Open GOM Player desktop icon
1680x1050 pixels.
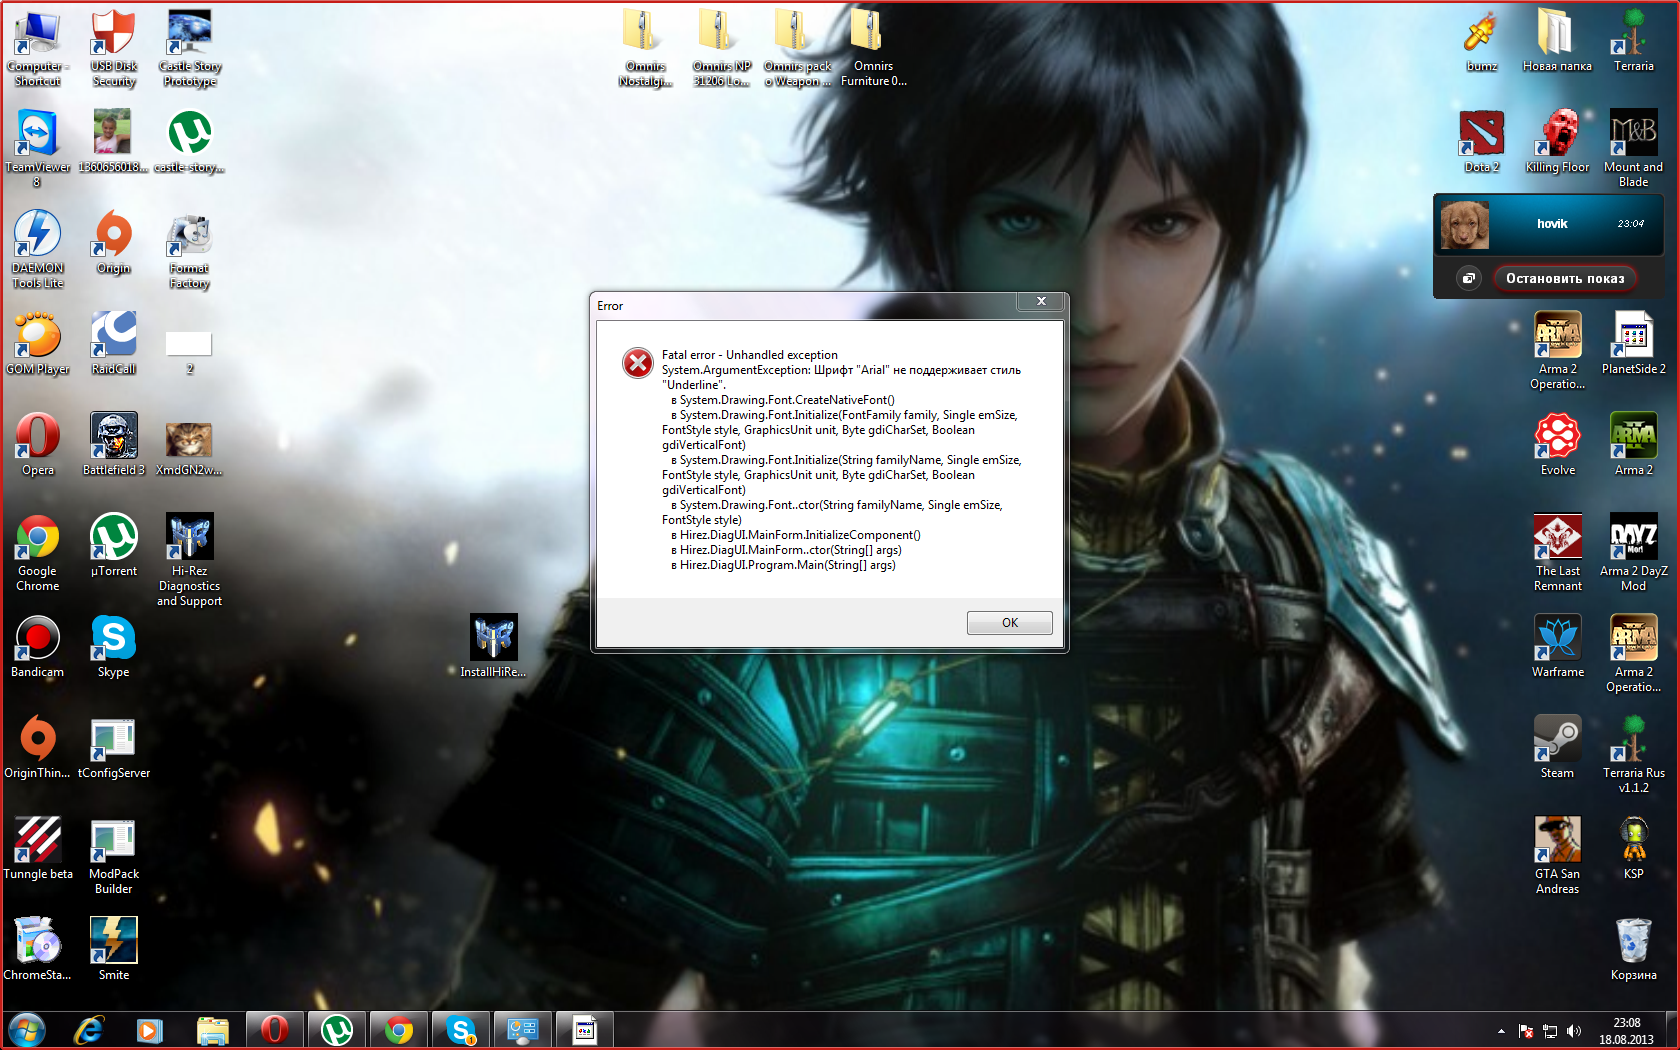tap(38, 344)
